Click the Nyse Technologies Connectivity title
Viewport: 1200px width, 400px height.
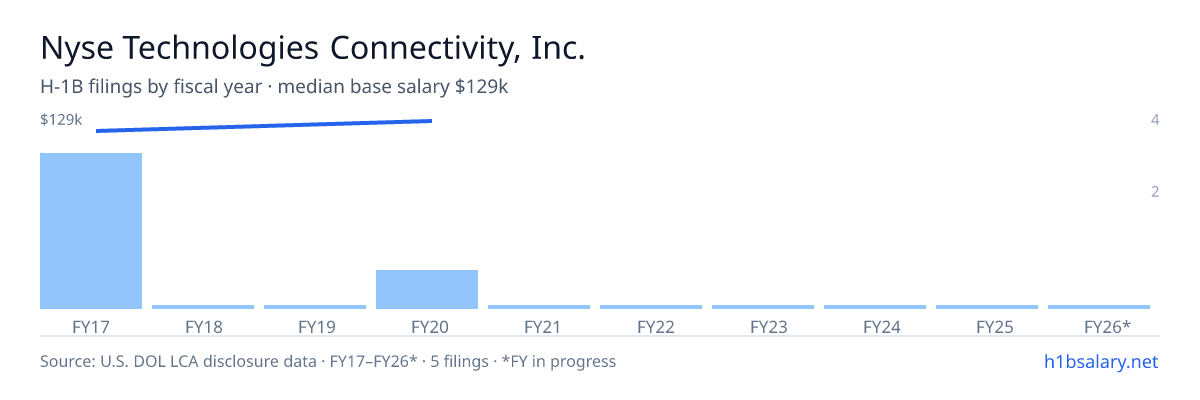coord(312,48)
